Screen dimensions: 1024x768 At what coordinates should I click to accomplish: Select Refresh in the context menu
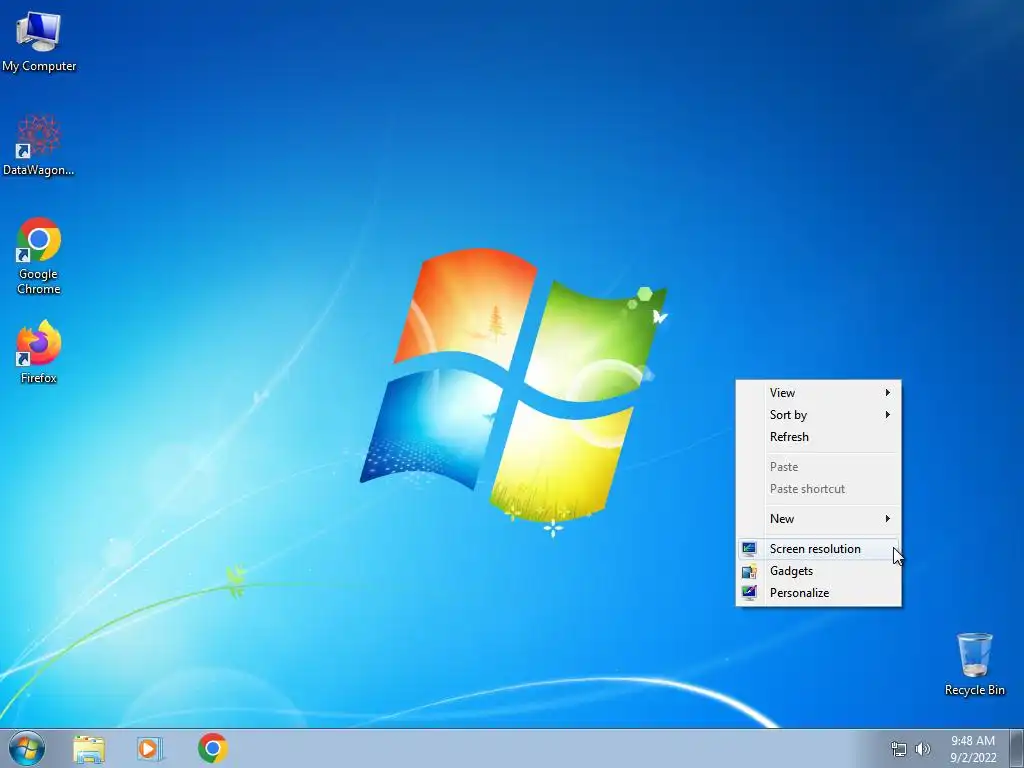[x=819, y=437]
